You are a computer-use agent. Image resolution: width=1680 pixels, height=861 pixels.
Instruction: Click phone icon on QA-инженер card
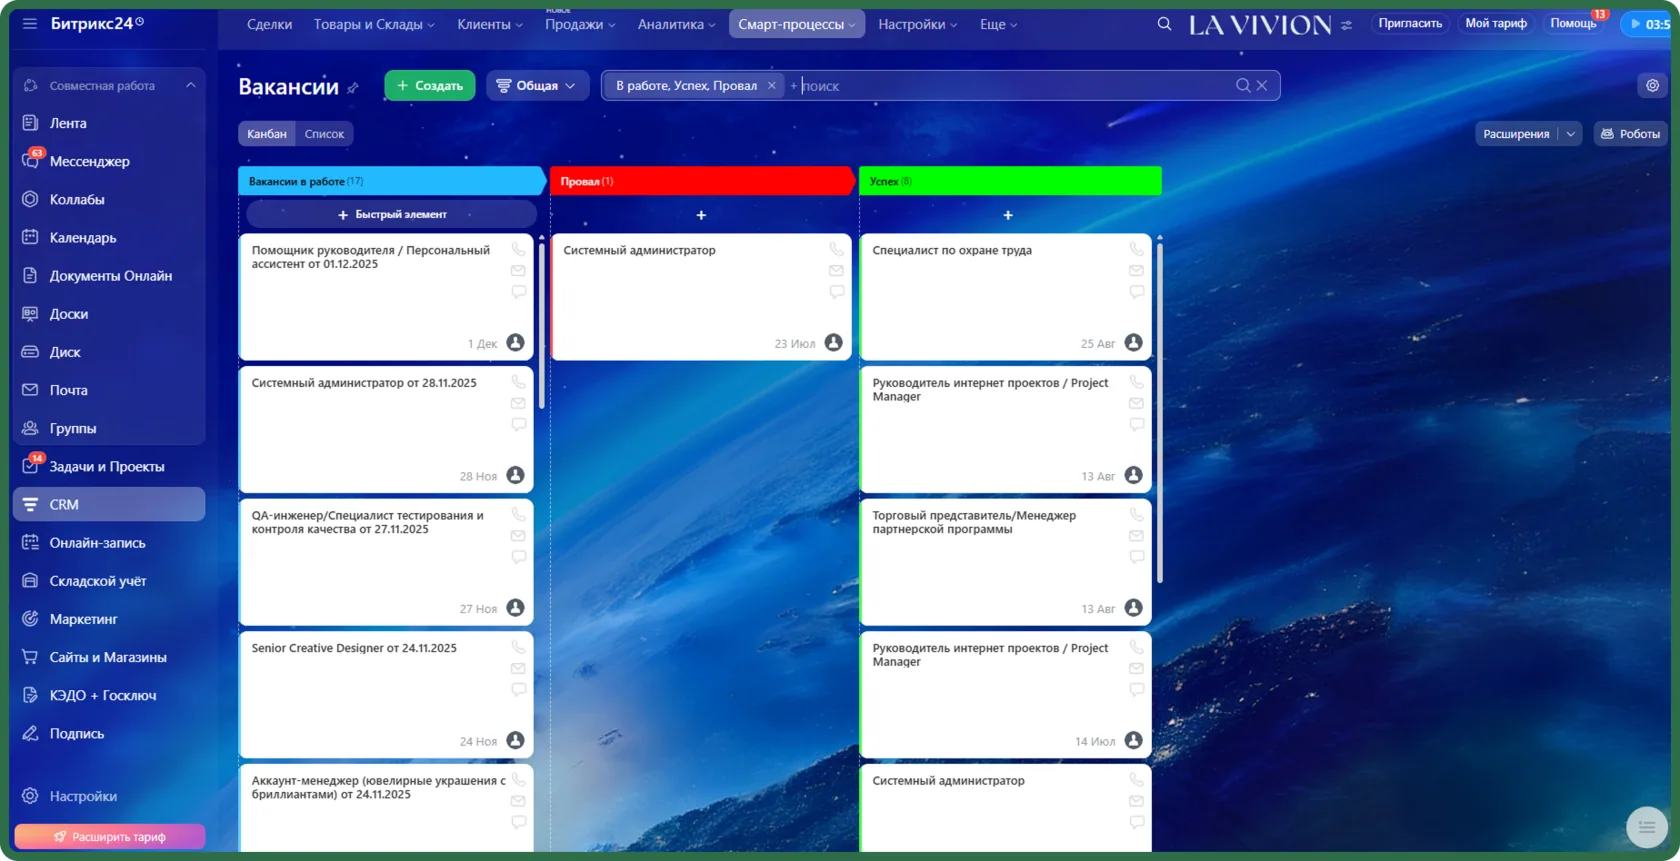coord(518,514)
